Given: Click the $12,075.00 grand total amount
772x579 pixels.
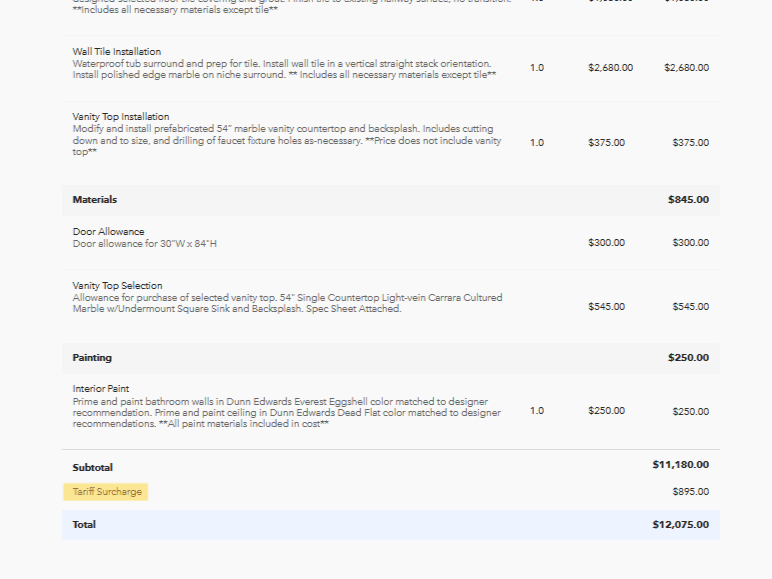Looking at the screenshot, I should 680,525.
